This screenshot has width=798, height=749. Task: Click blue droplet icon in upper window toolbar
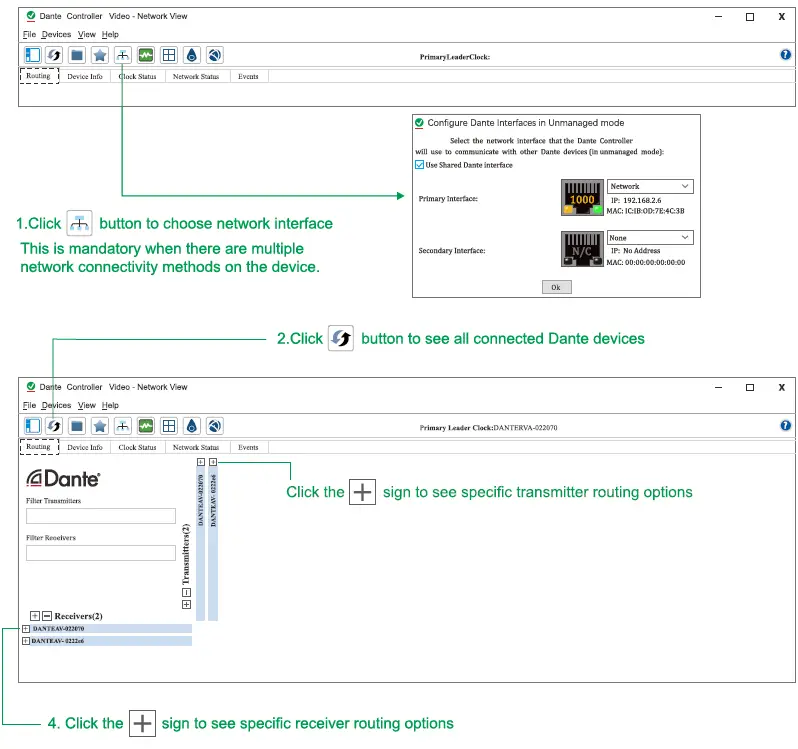point(191,55)
